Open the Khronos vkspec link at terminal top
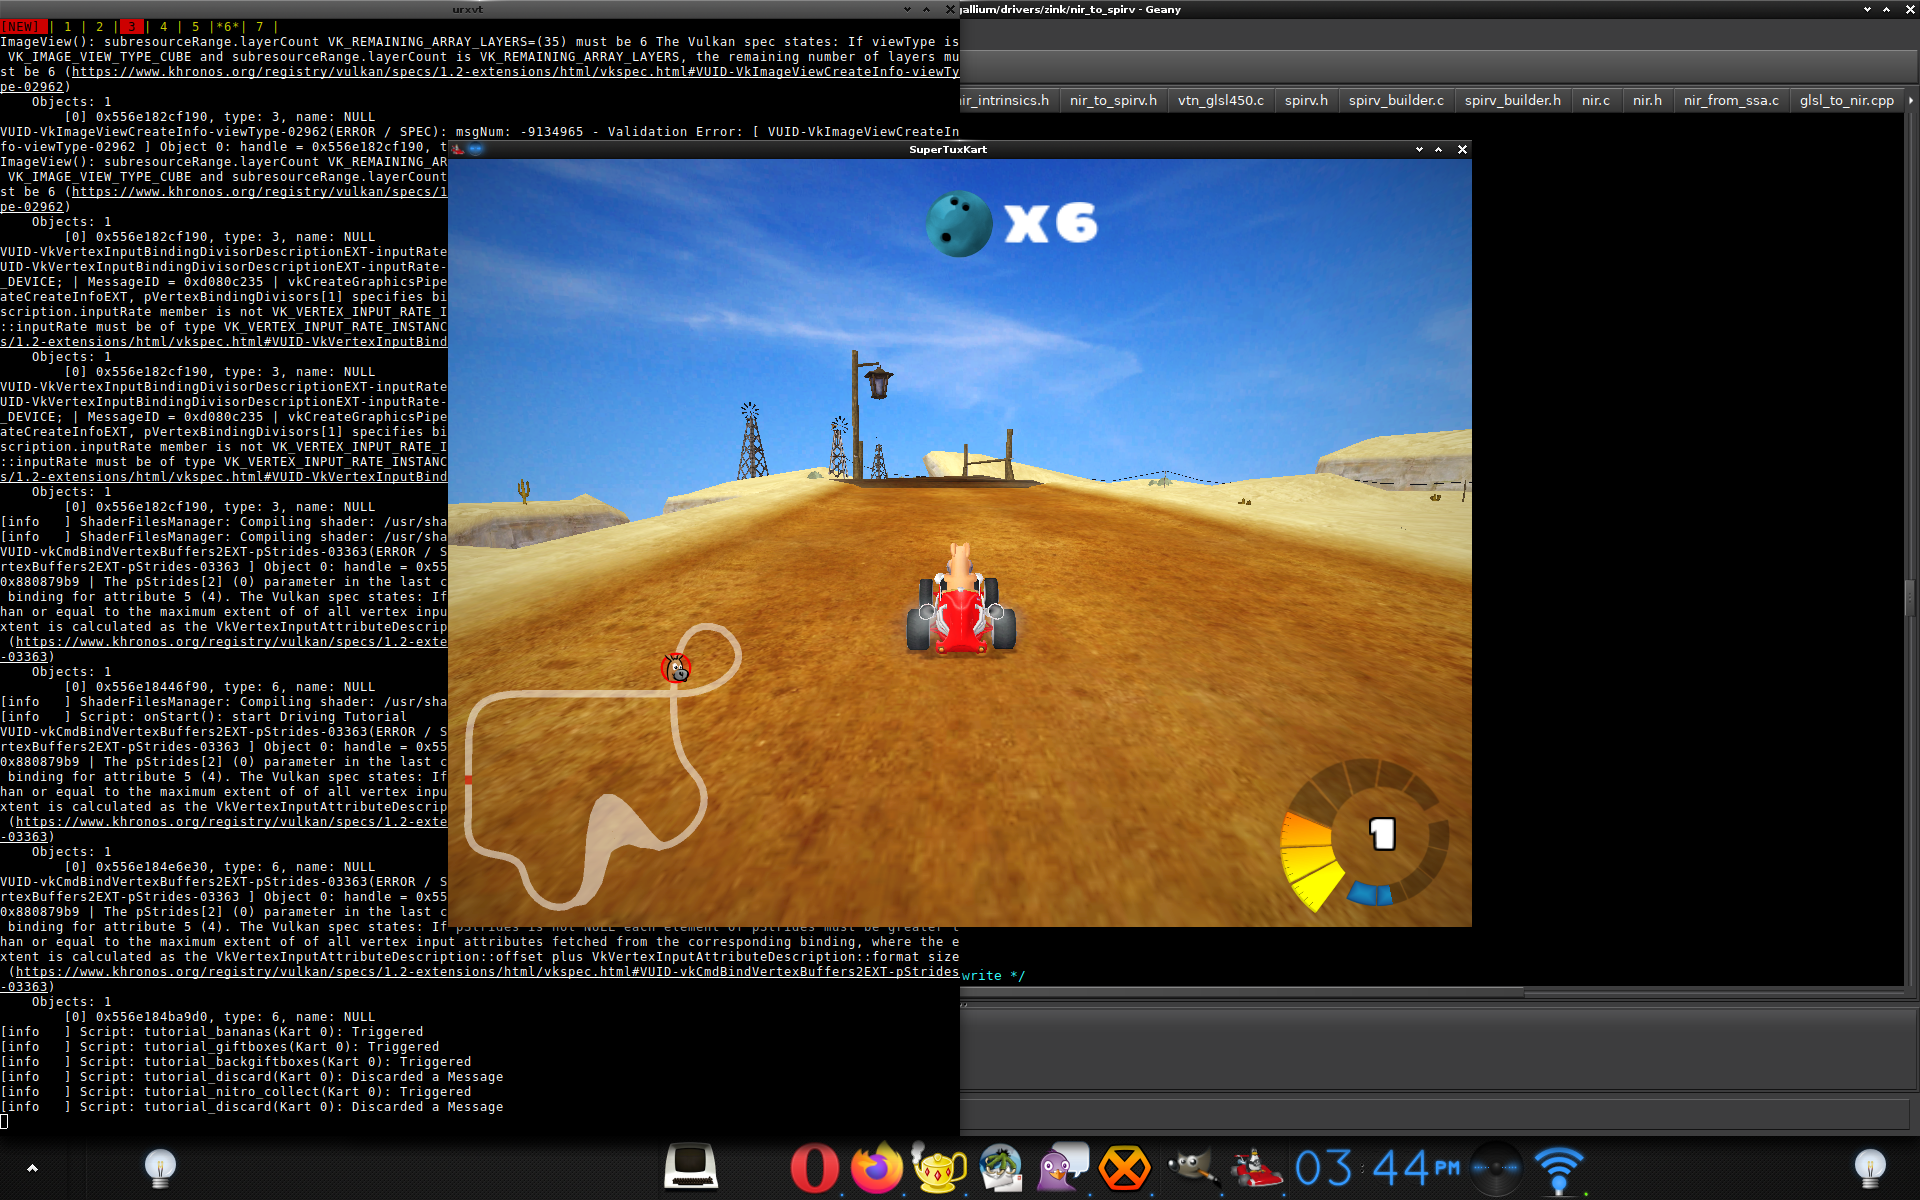Screen dimensions: 1920x1200 pyautogui.click(x=515, y=72)
